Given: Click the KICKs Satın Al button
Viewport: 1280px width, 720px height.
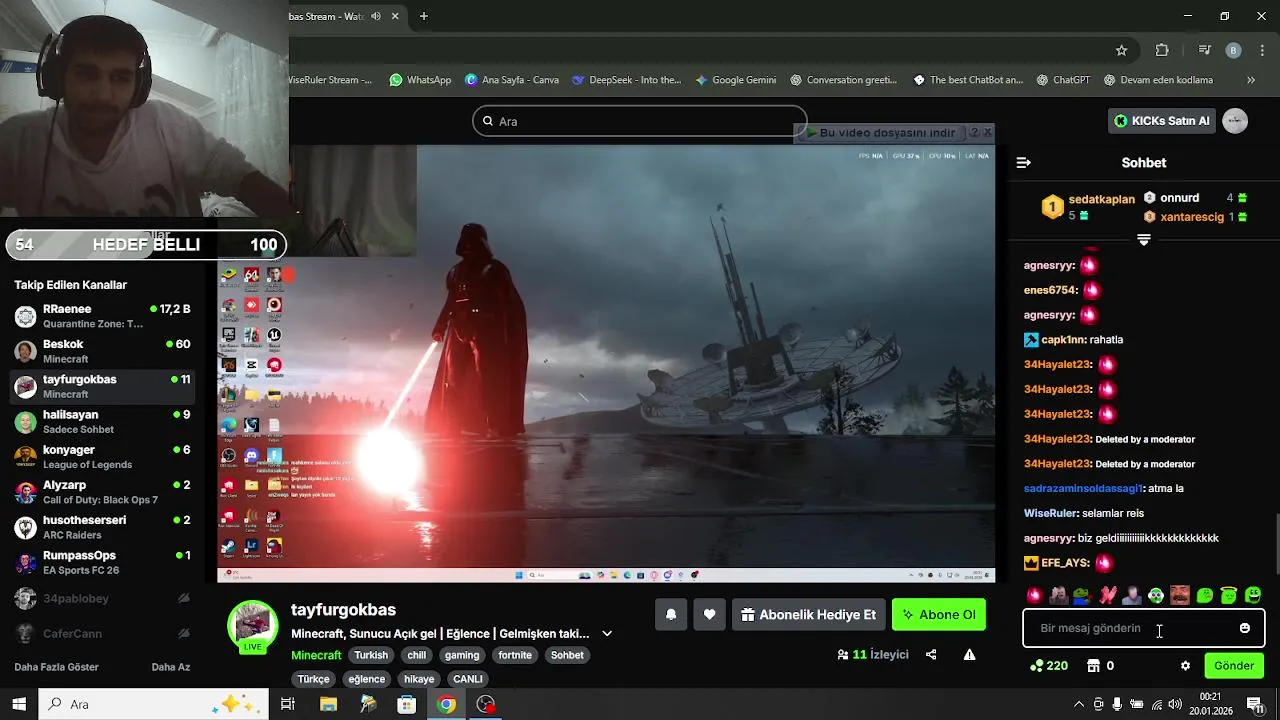Looking at the screenshot, I should 1162,121.
